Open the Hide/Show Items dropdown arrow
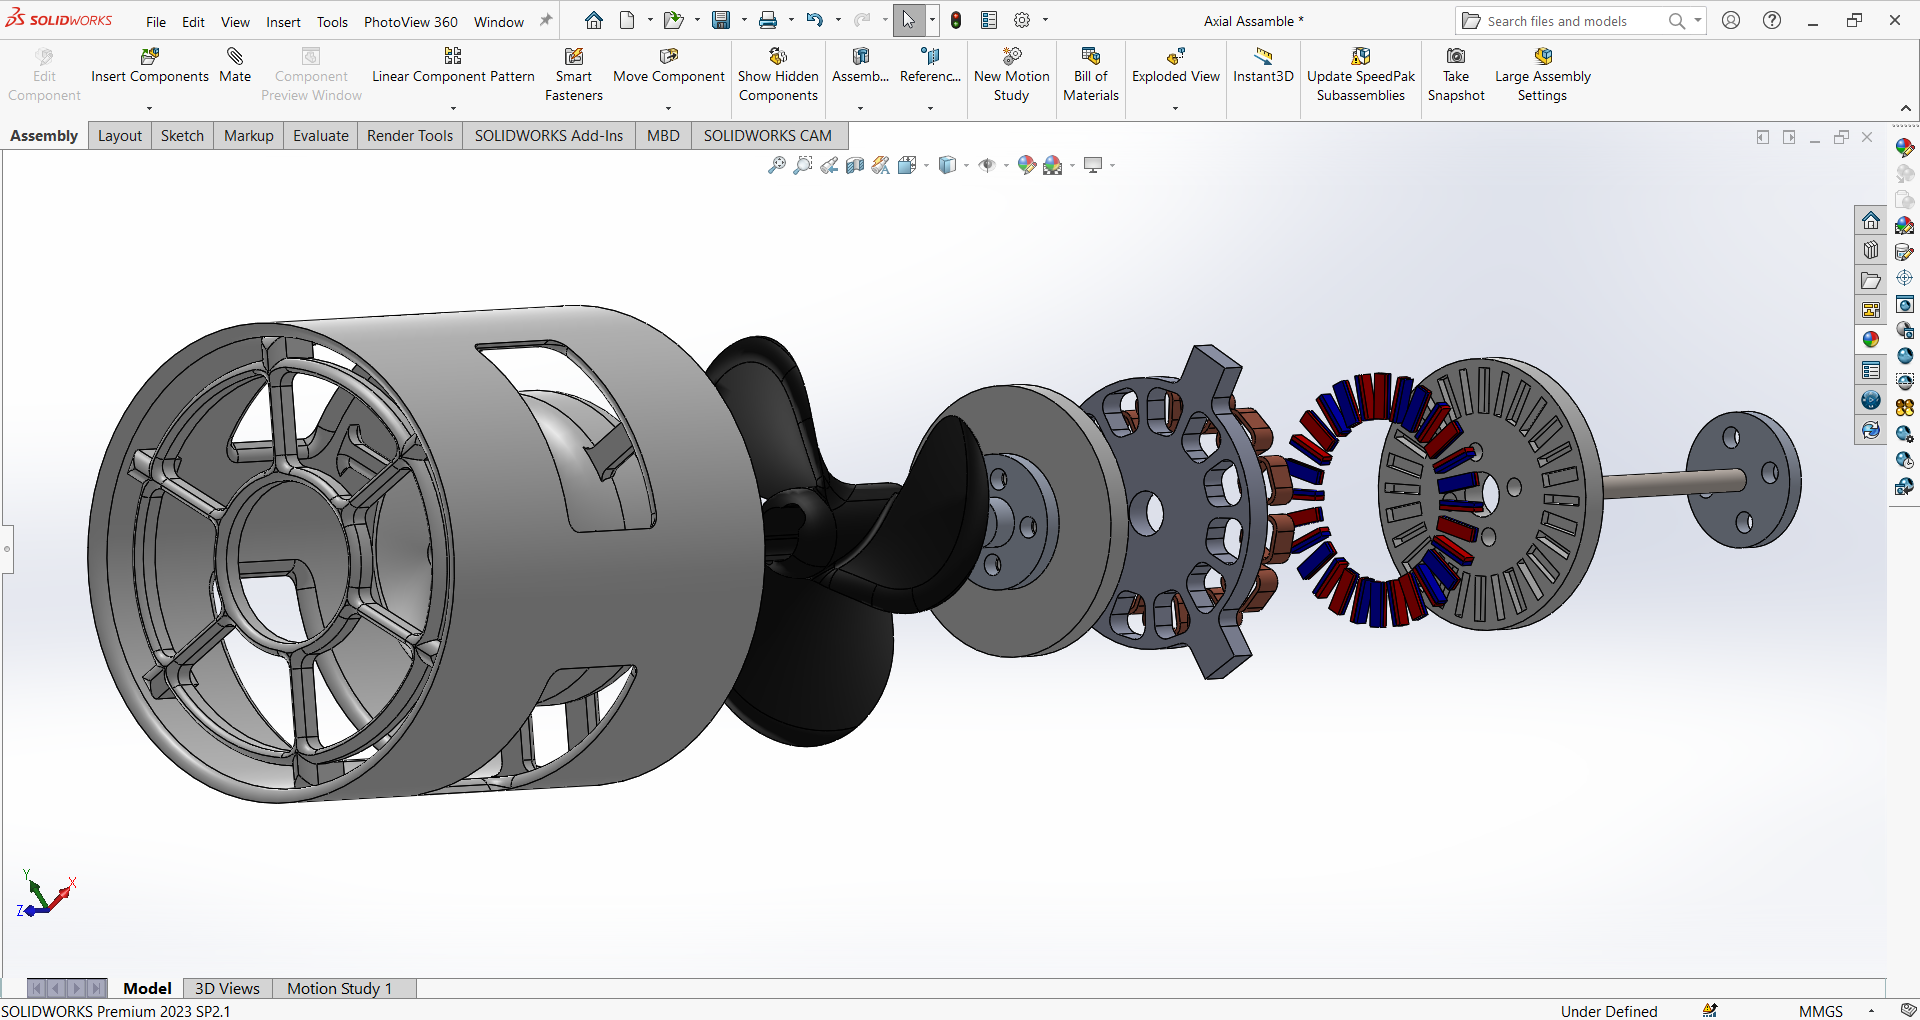This screenshot has width=1920, height=1020. [1006, 166]
